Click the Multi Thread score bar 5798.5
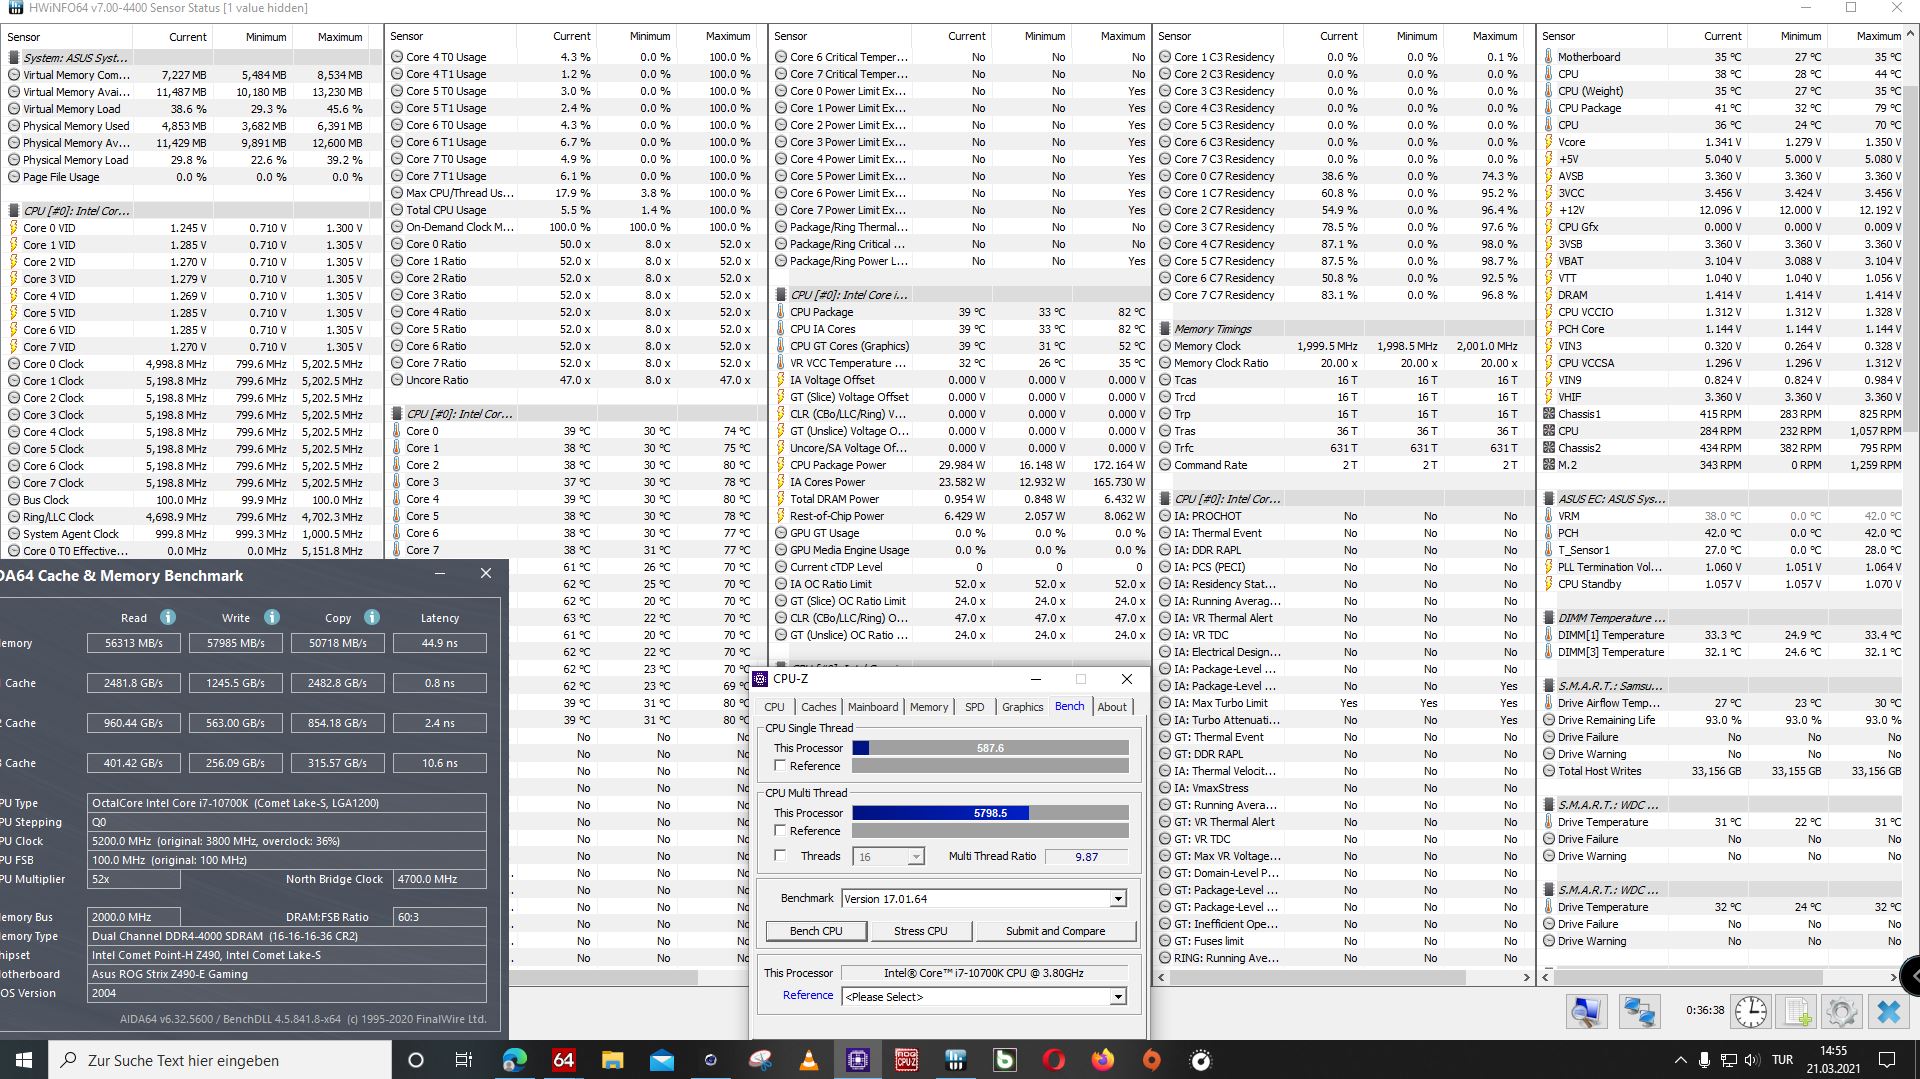Screen dimensions: 1920x1079 [x=990, y=813]
